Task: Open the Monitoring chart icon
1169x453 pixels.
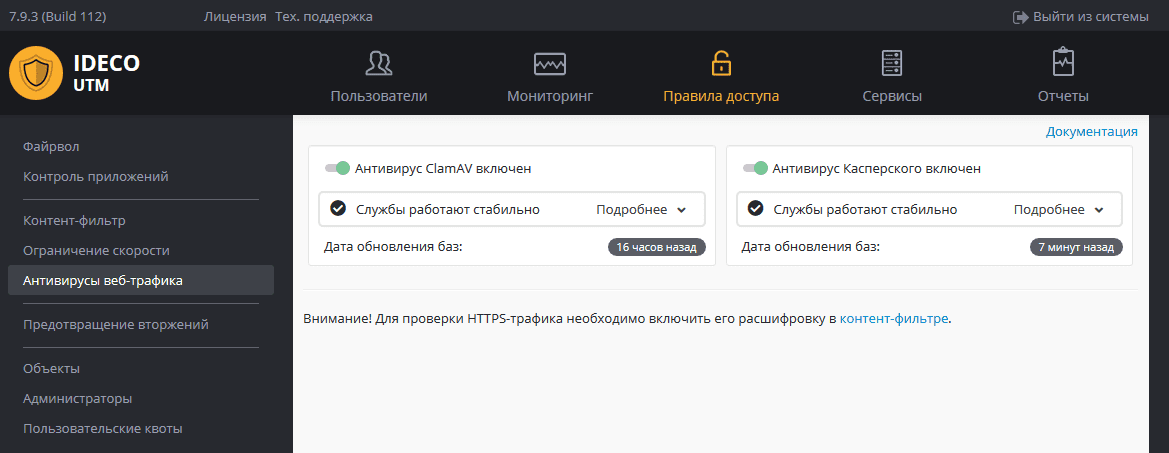Action: click(x=550, y=64)
